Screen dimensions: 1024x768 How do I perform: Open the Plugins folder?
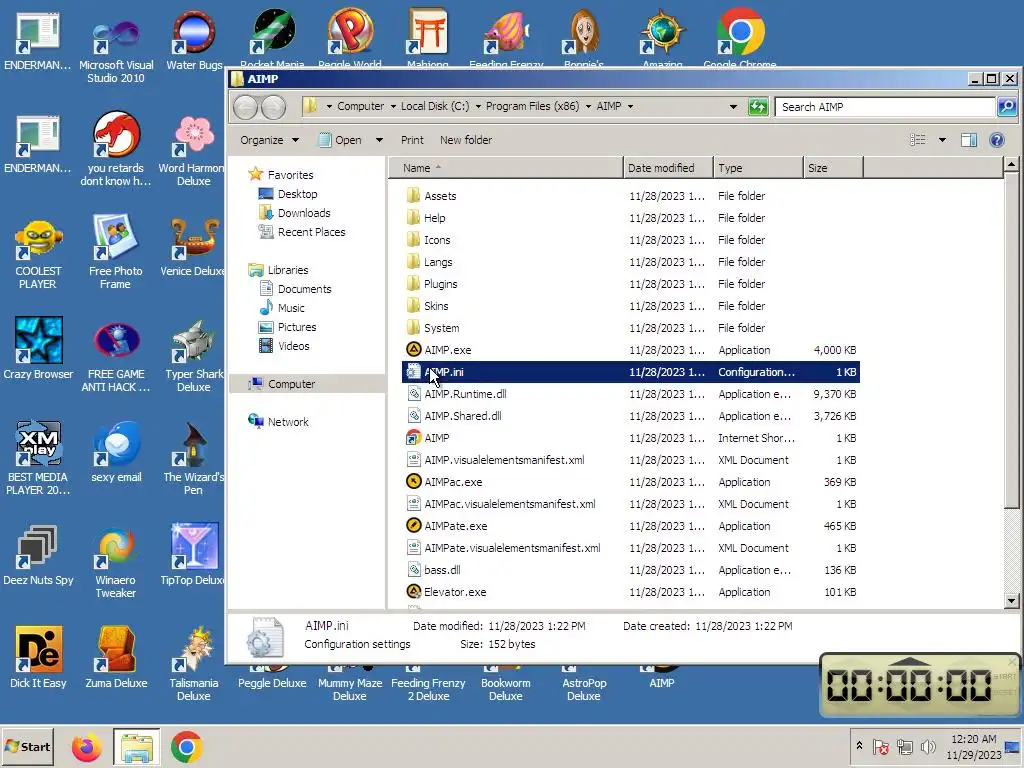point(440,284)
